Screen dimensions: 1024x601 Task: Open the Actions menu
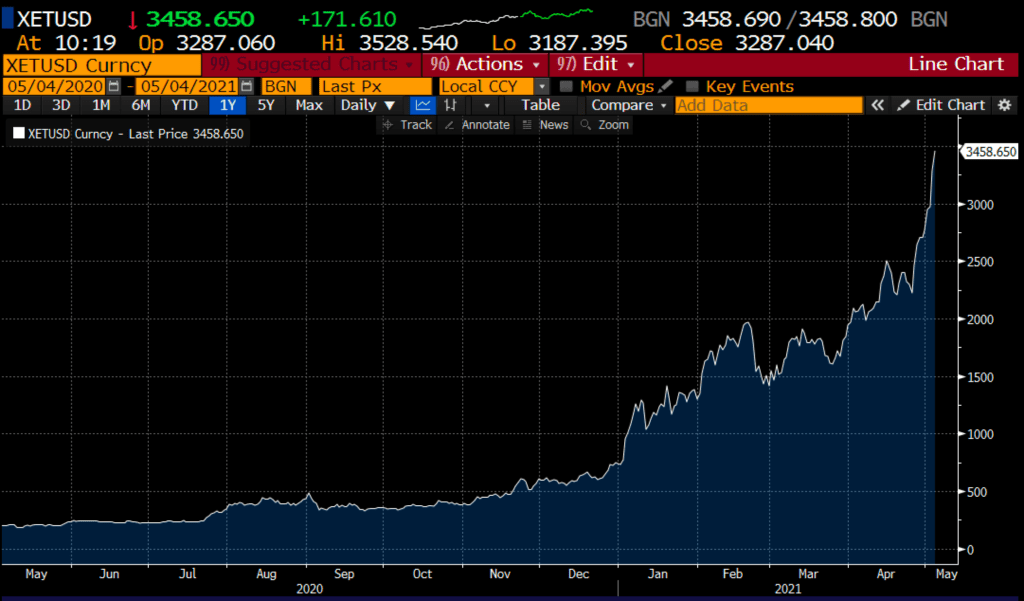(485, 64)
